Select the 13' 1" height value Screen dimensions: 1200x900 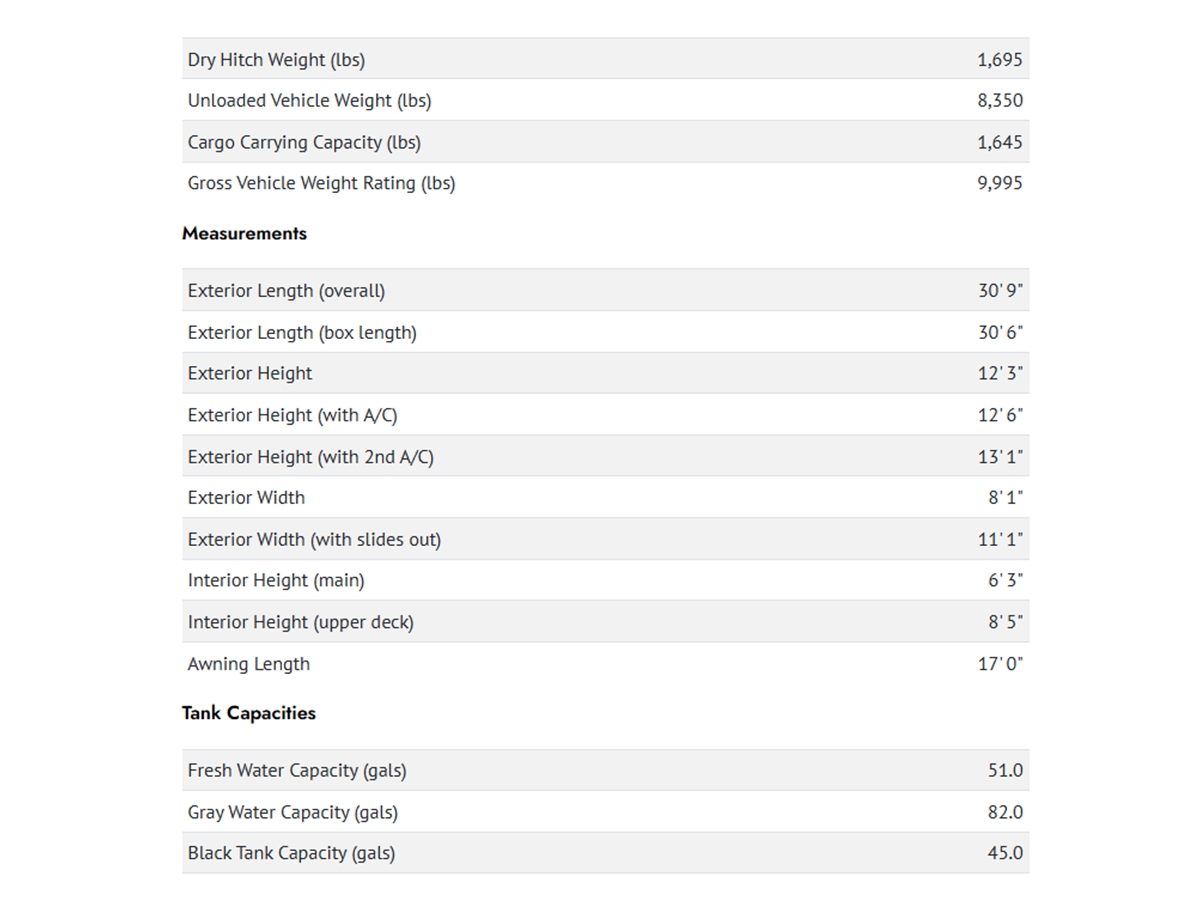1000,457
